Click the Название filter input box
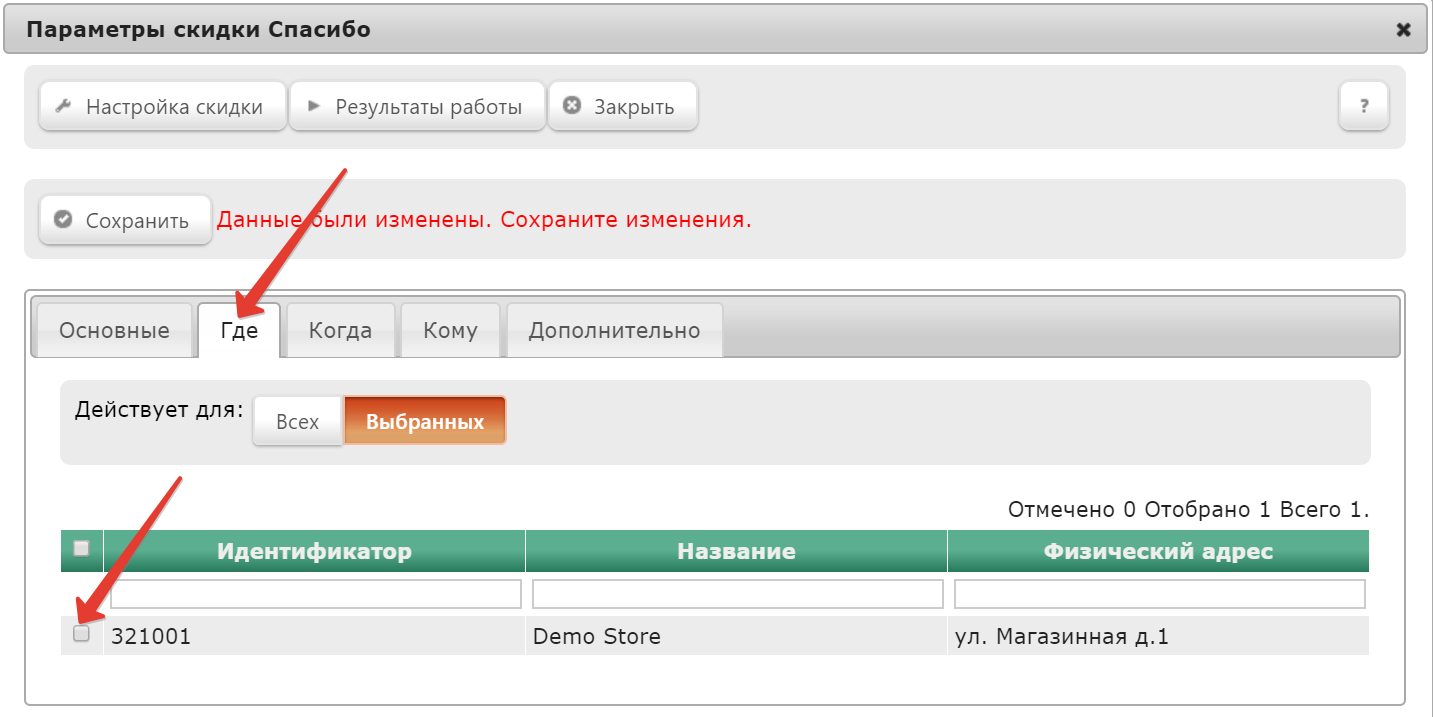This screenshot has height=717, width=1433. click(737, 594)
